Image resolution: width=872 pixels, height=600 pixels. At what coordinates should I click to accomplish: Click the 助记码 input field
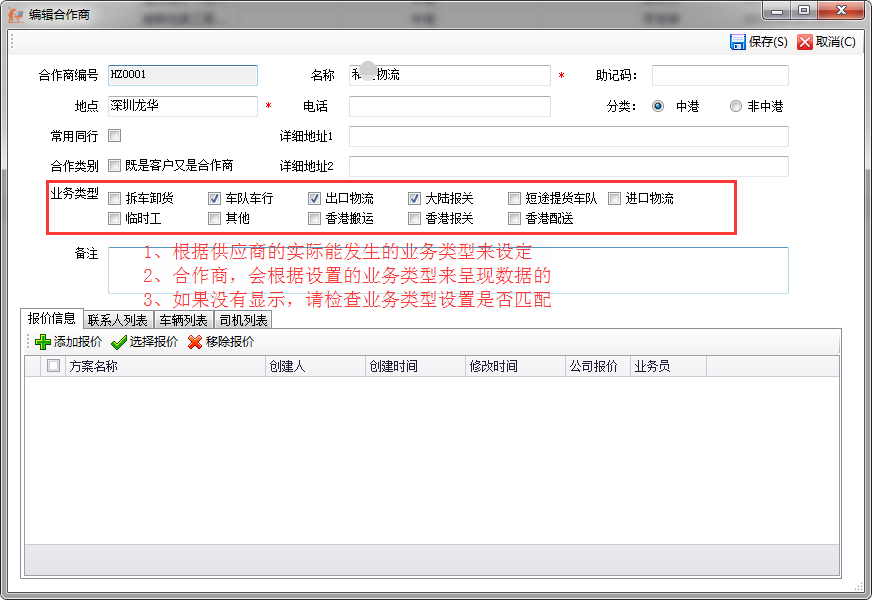click(720, 76)
